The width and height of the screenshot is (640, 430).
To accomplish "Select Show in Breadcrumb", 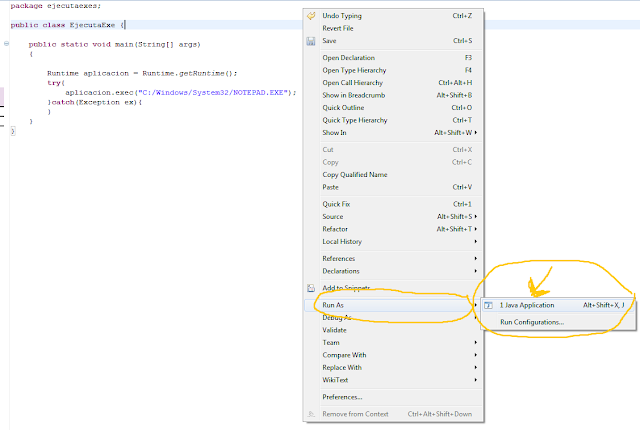I will tap(393, 95).
